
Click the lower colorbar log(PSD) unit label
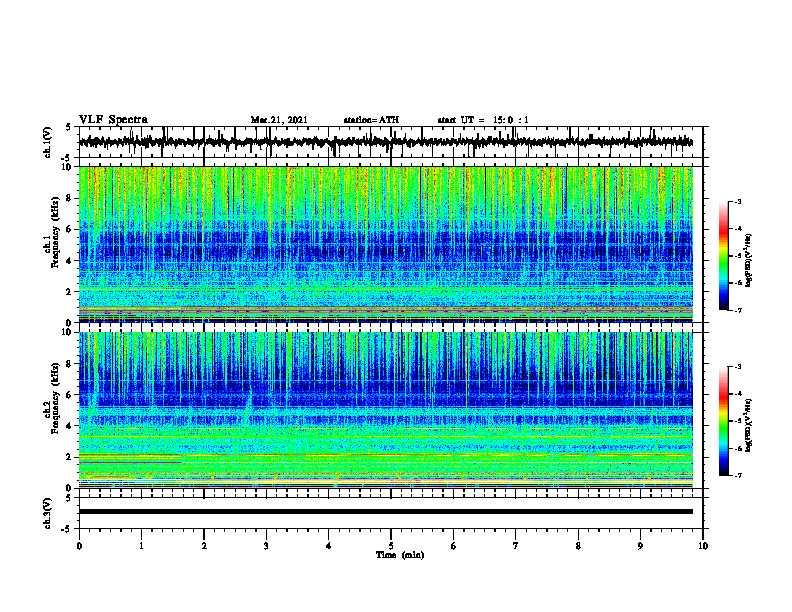point(749,425)
